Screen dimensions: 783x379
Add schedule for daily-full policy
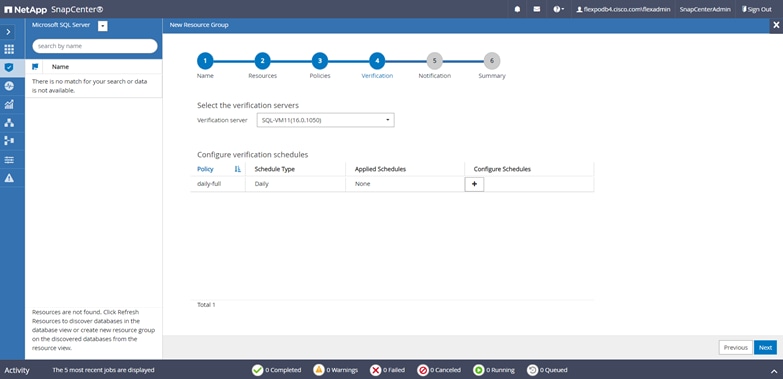pyautogui.click(x=474, y=184)
